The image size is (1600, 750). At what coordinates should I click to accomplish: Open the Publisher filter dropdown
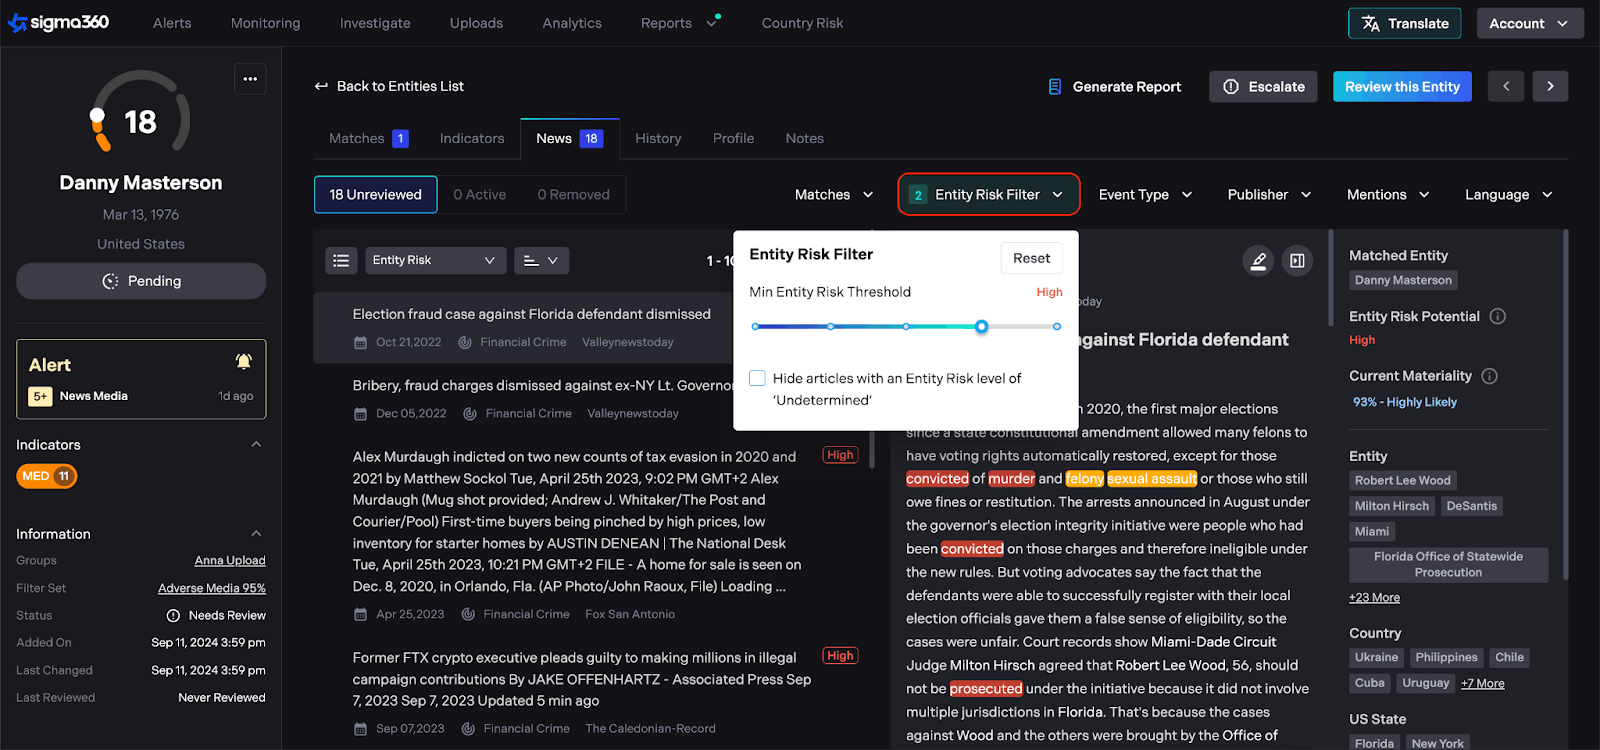point(1269,195)
